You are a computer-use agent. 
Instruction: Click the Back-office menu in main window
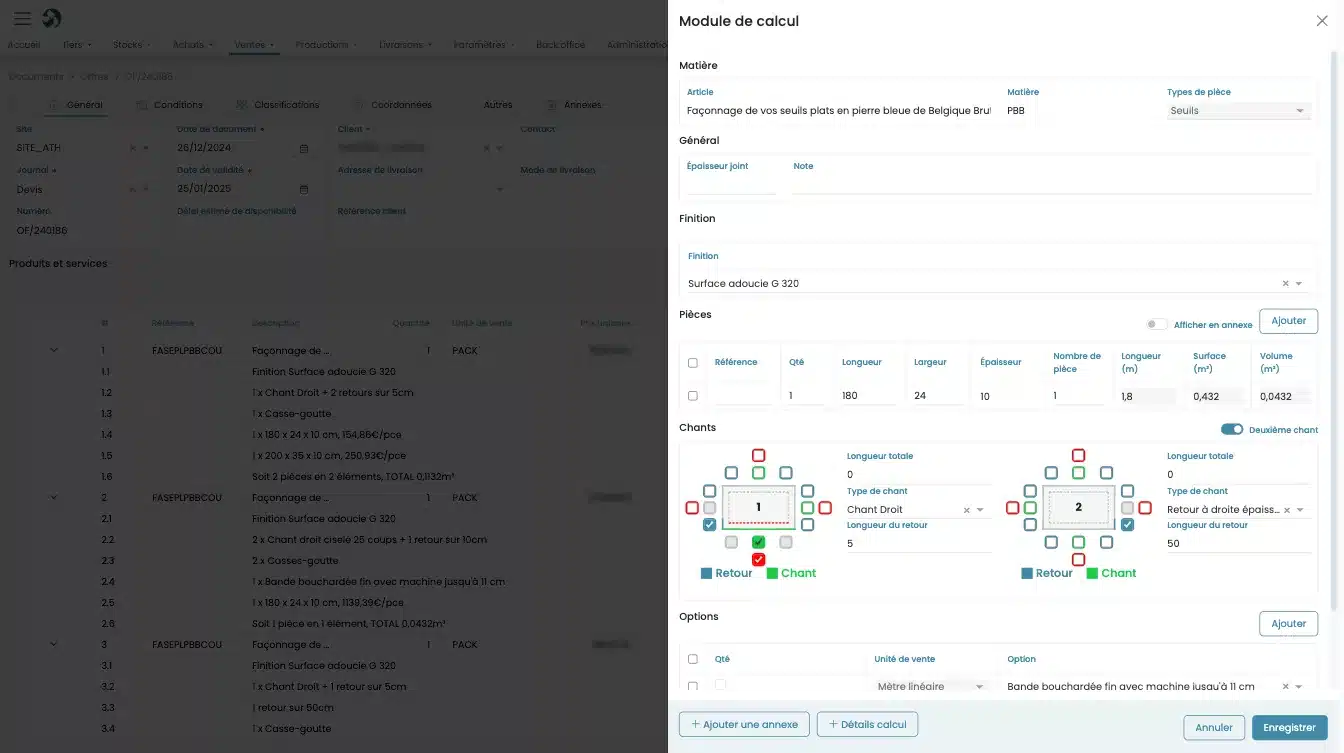pyautogui.click(x=560, y=45)
